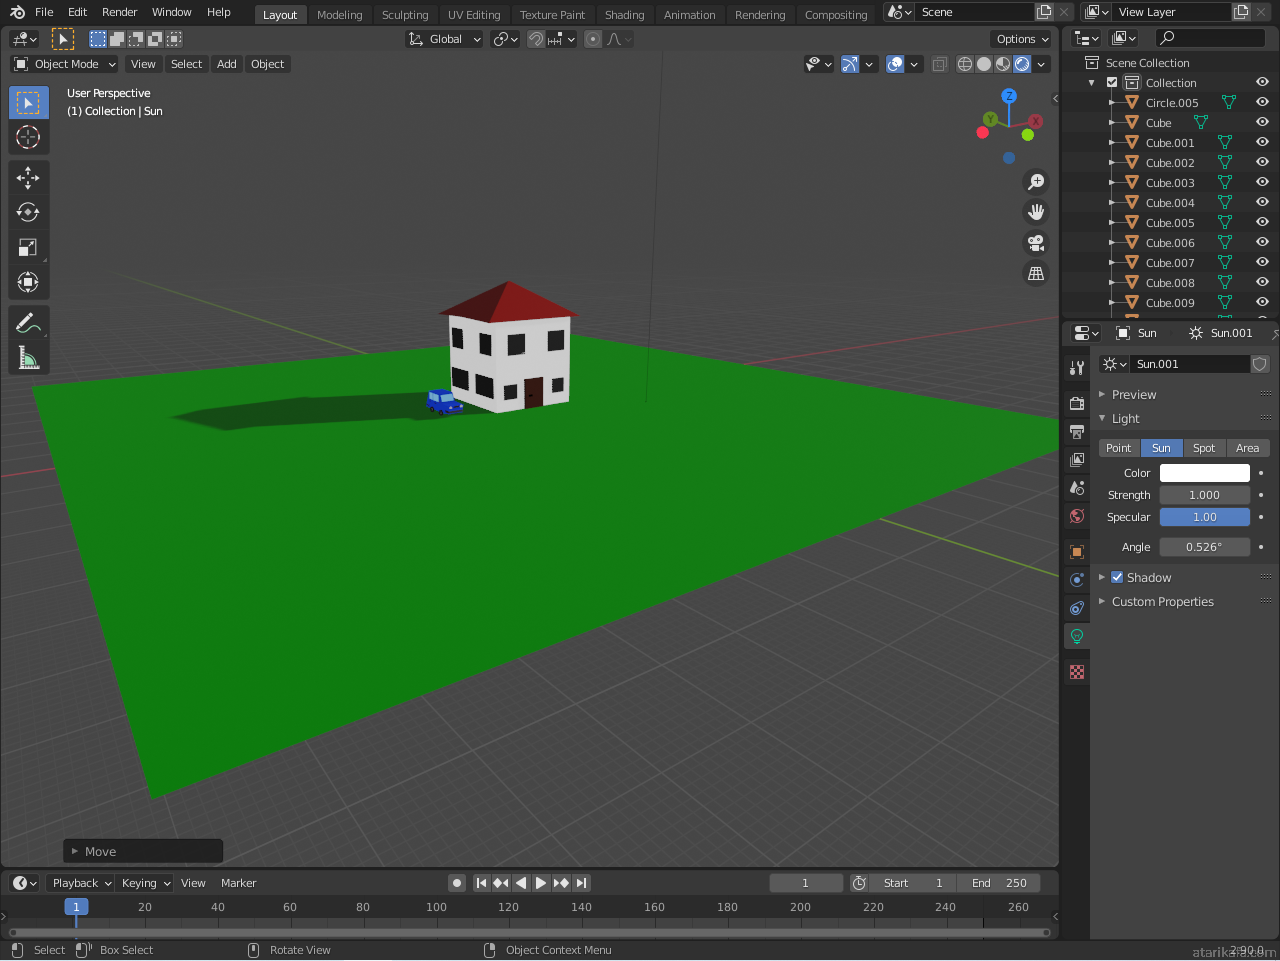This screenshot has width=1280, height=961.
Task: Toggle camera view icon
Action: [x=1036, y=243]
